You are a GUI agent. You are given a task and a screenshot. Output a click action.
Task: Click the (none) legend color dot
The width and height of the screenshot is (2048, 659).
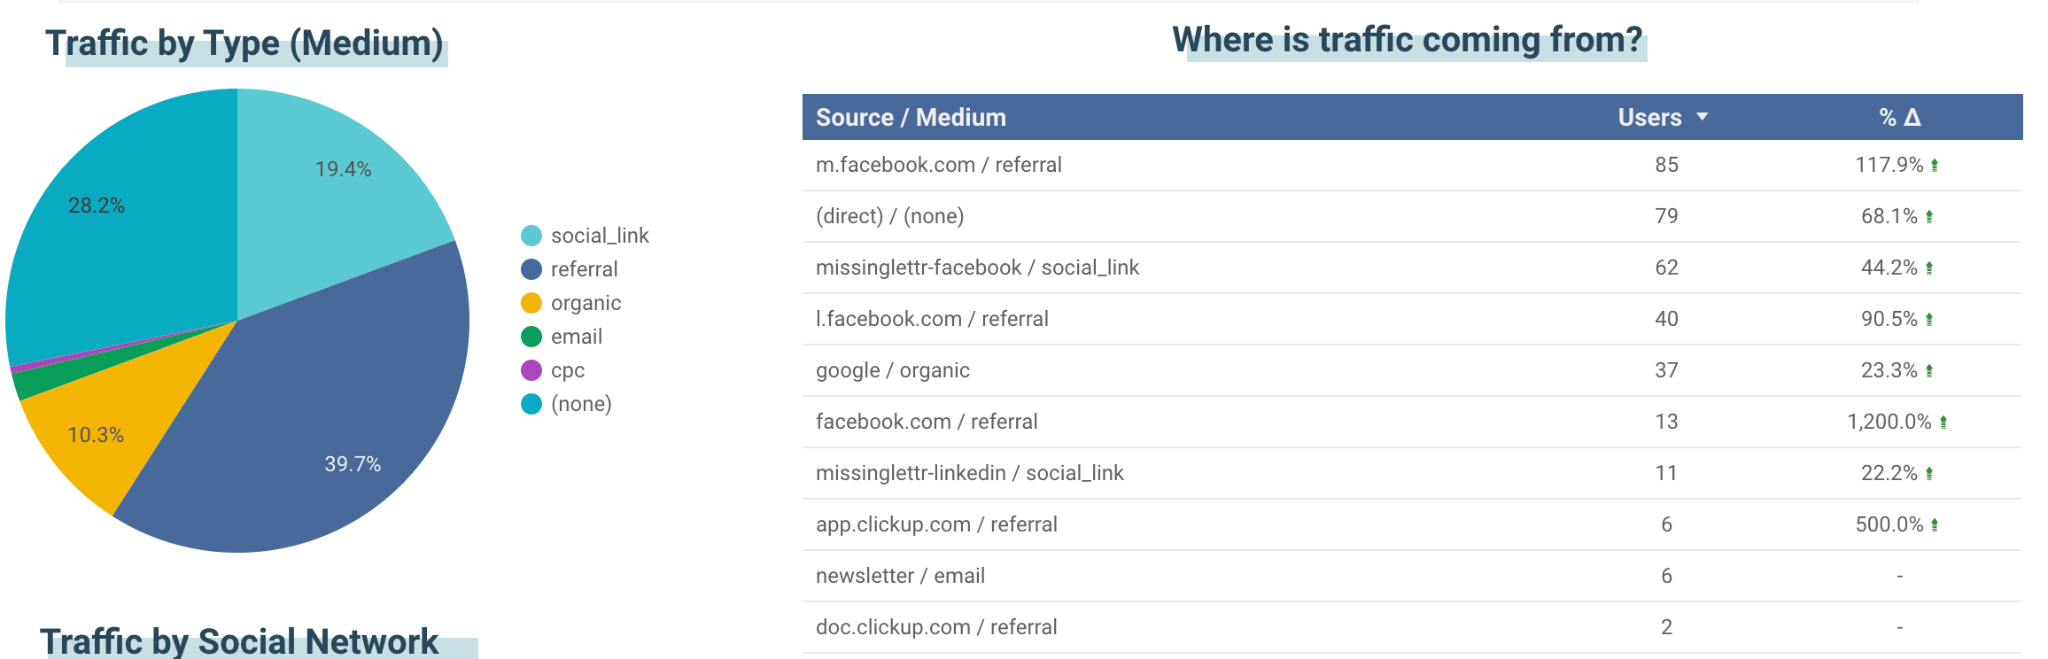[531, 404]
